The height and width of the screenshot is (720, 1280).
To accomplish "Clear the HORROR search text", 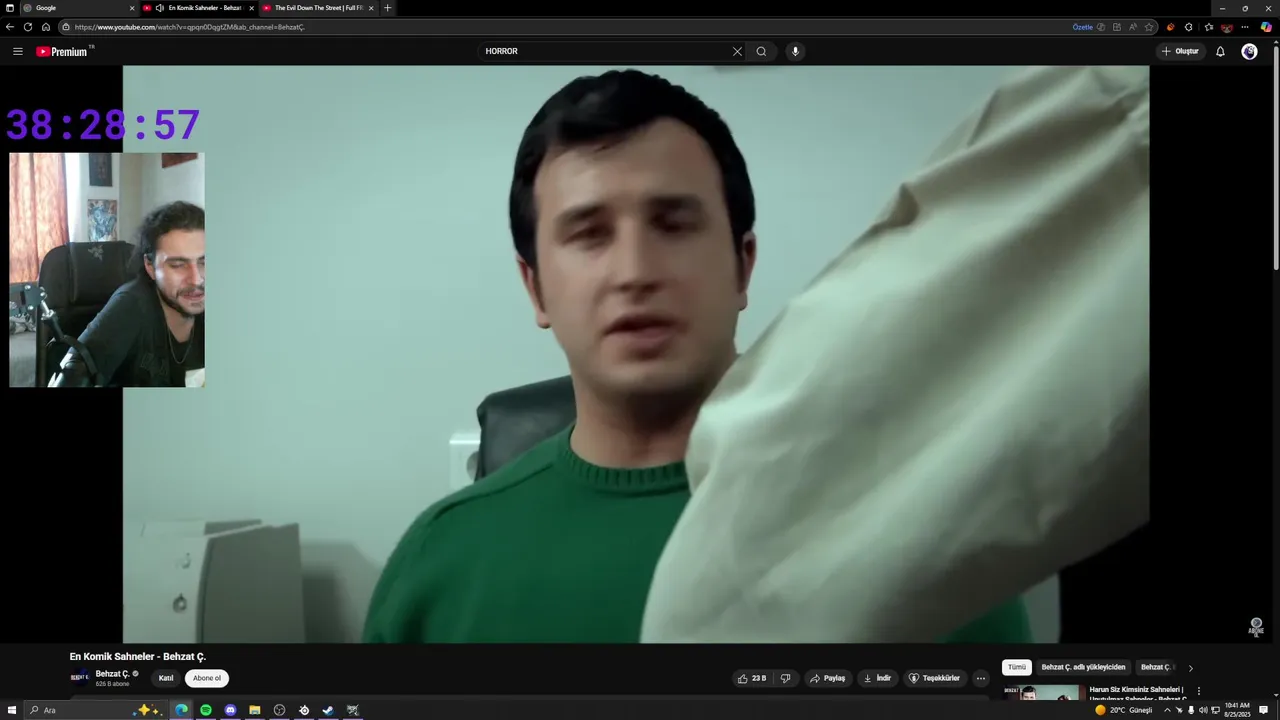I will (737, 51).
